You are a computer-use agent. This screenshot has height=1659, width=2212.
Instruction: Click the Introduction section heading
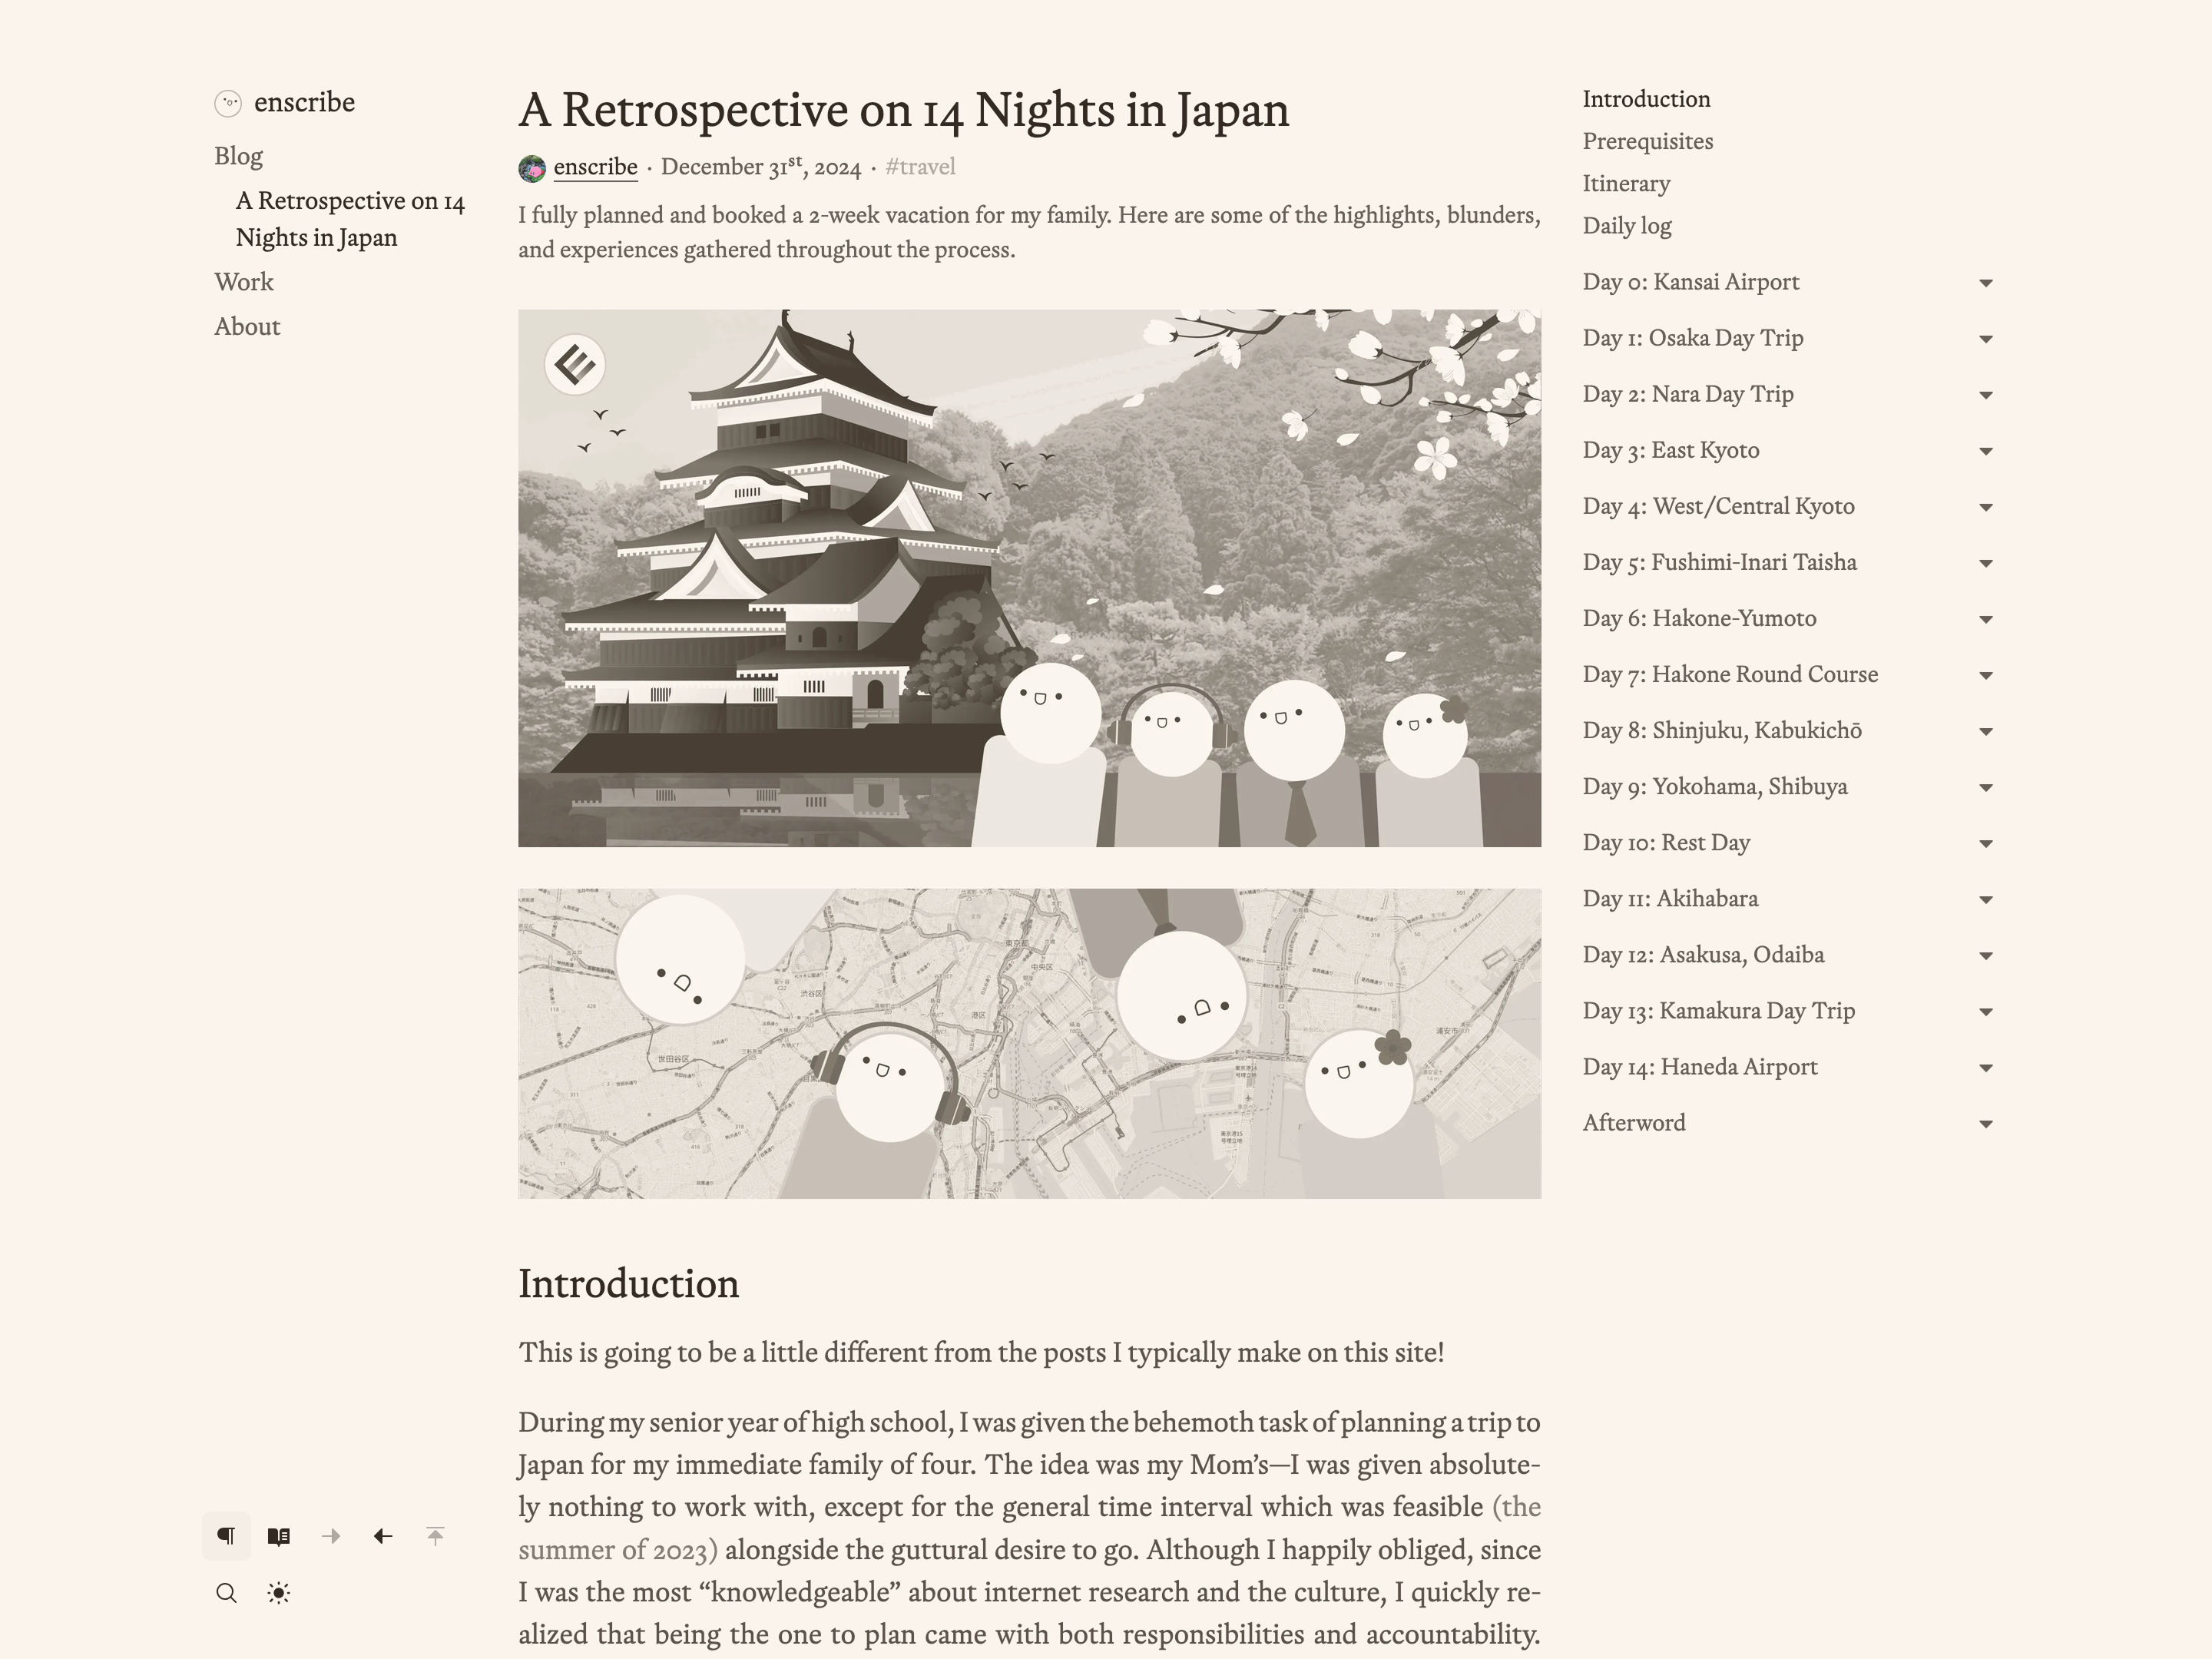pyautogui.click(x=628, y=1284)
